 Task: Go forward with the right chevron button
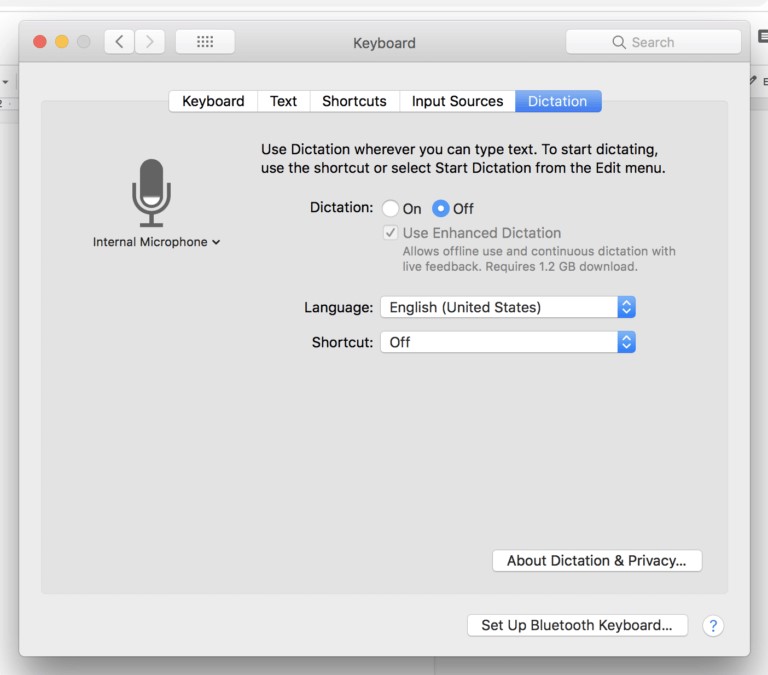point(149,42)
